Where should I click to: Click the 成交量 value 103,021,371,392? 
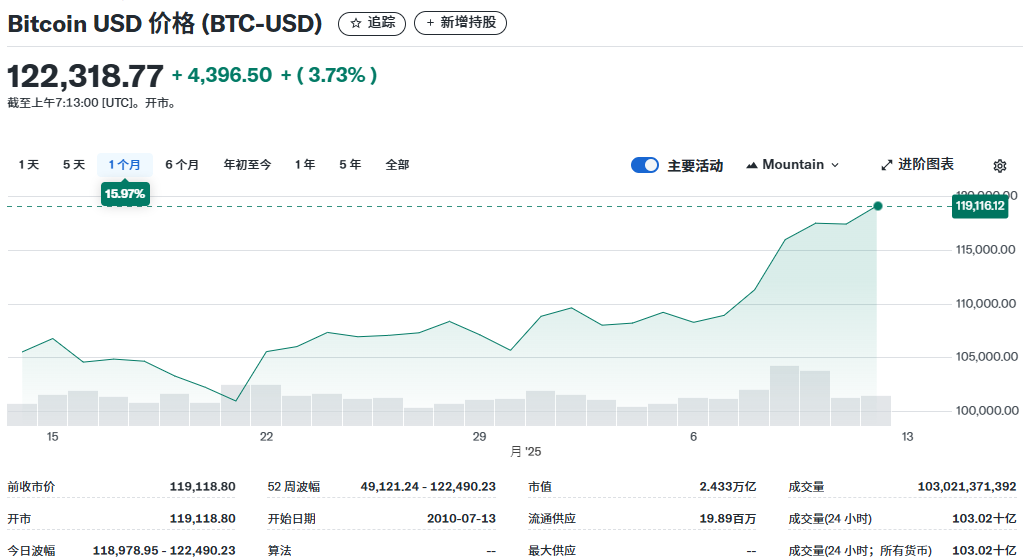(967, 487)
